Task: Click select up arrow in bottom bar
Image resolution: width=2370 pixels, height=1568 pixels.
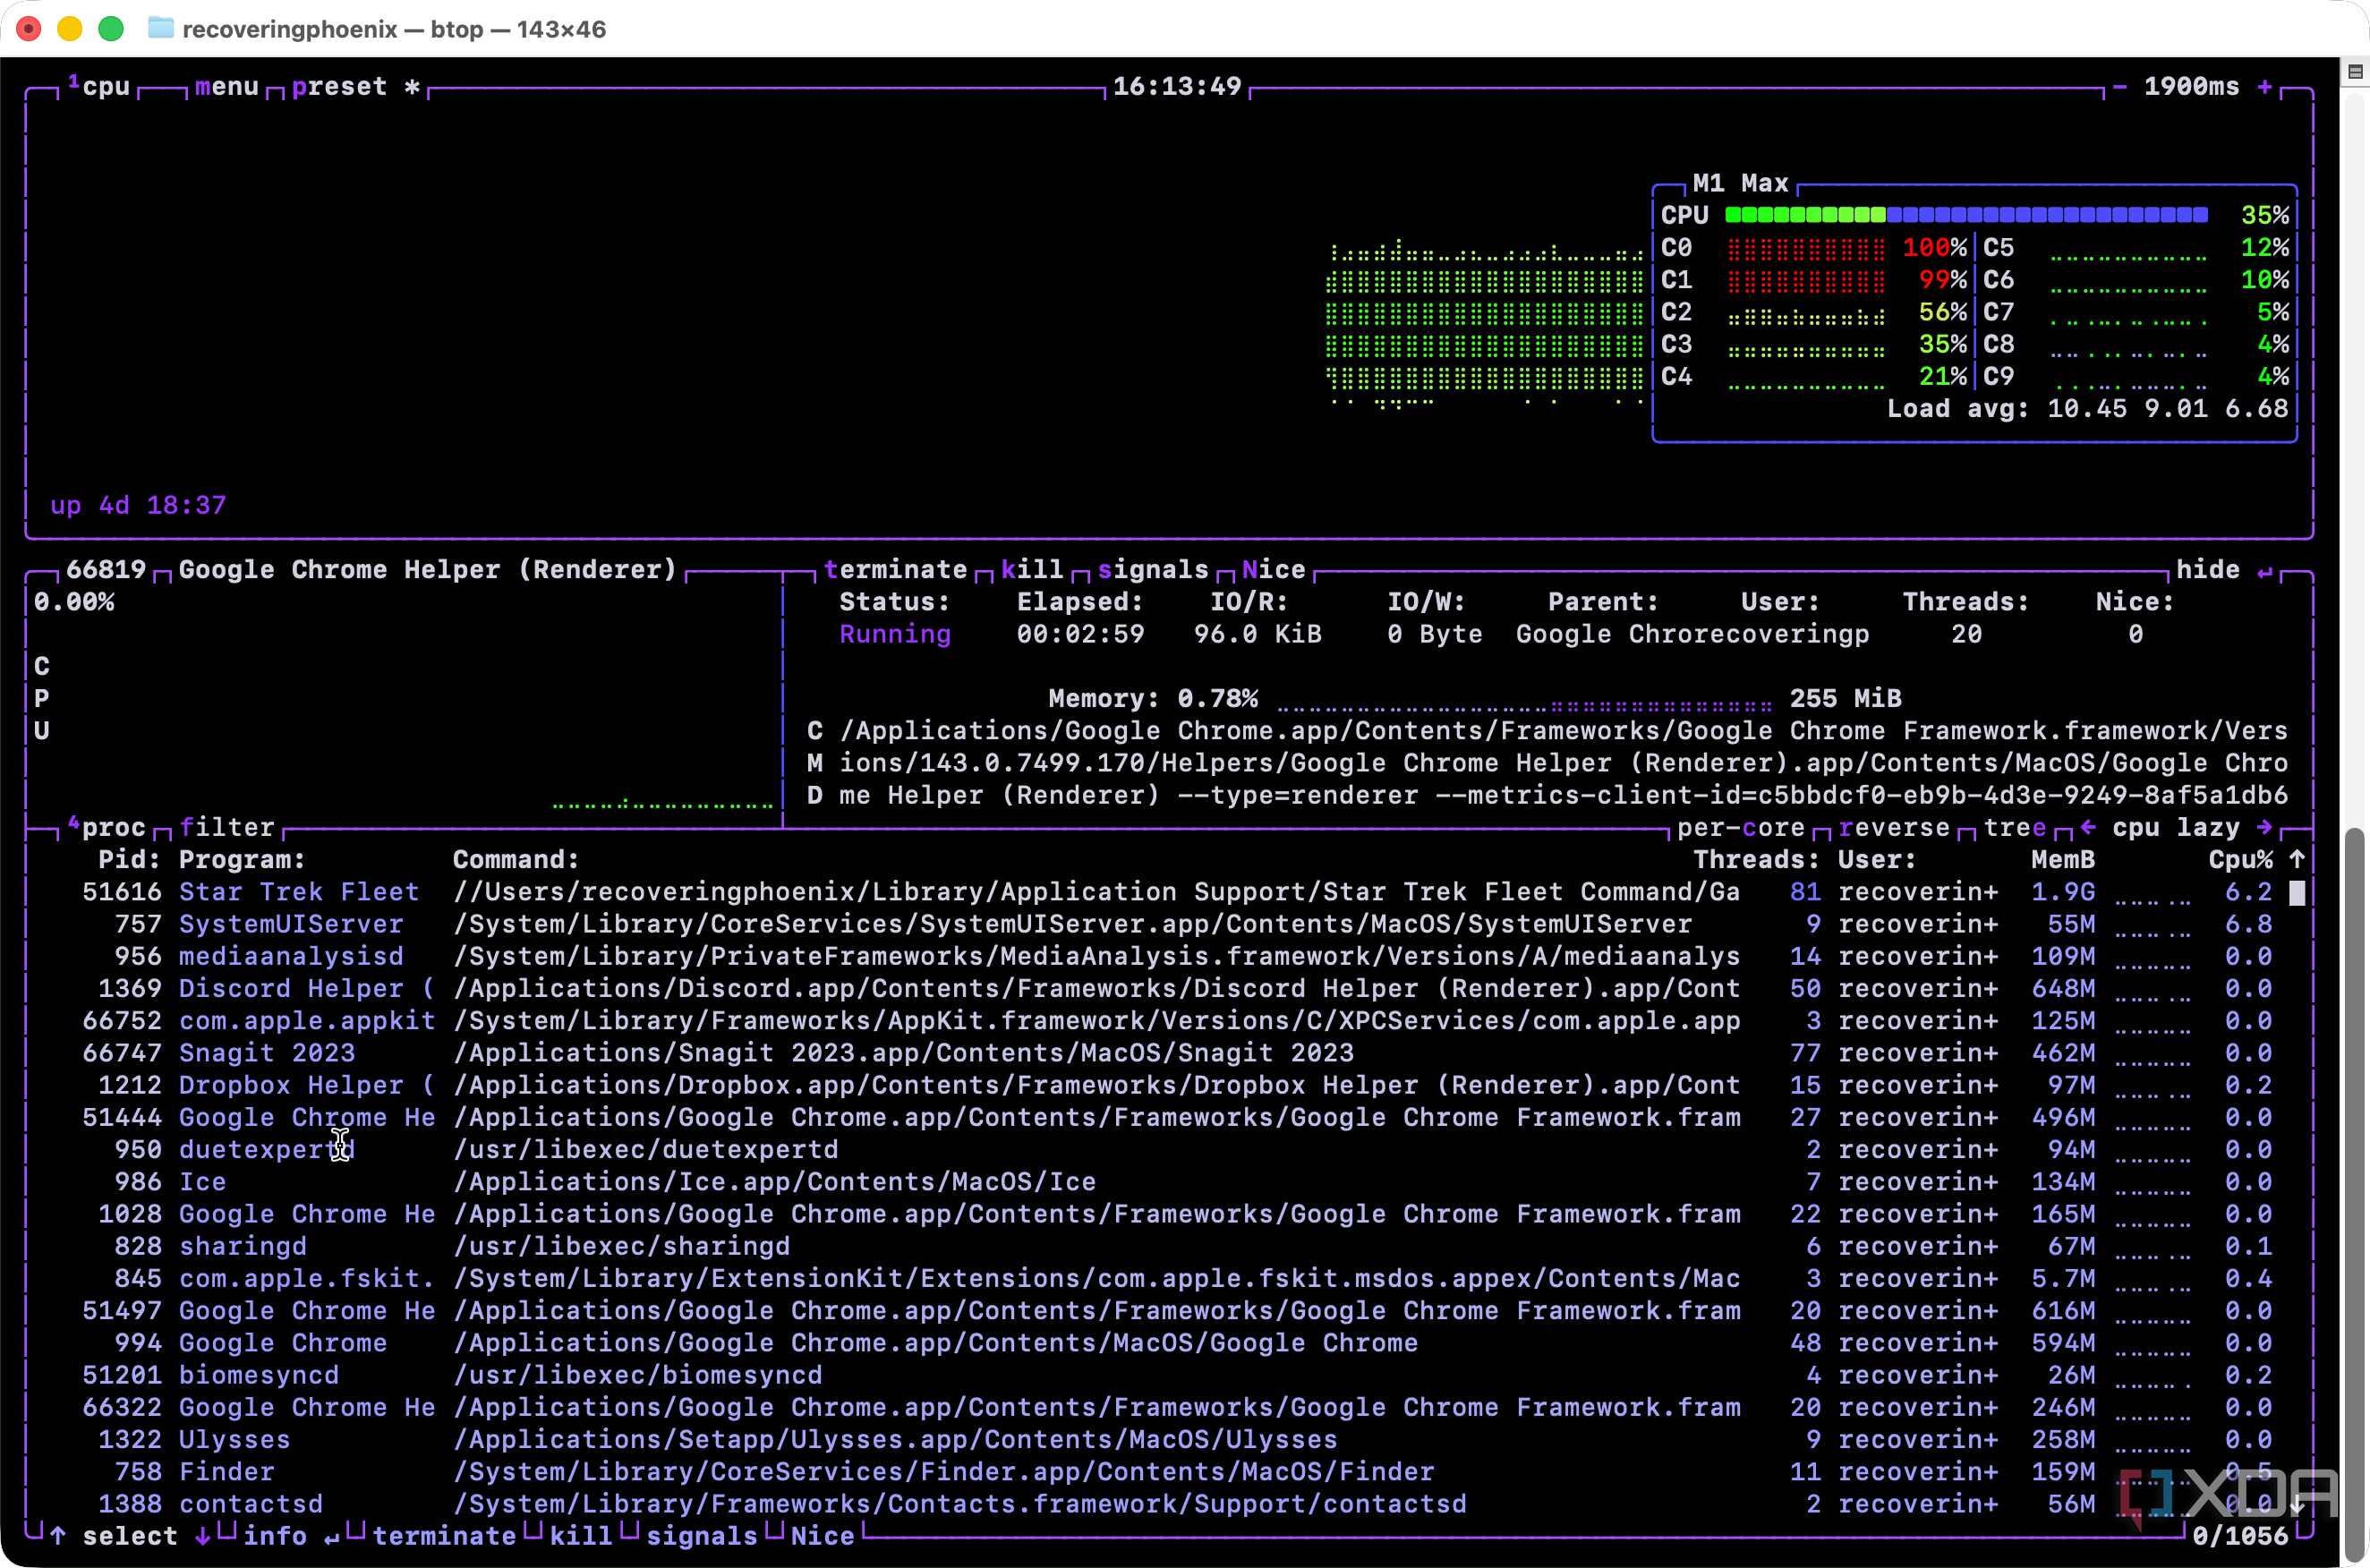Action: [x=58, y=1536]
